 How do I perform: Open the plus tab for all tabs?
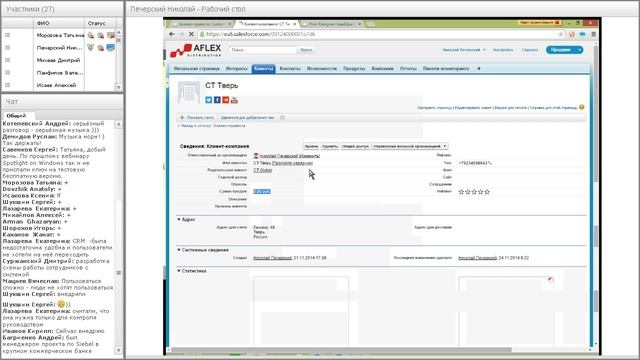(x=479, y=69)
